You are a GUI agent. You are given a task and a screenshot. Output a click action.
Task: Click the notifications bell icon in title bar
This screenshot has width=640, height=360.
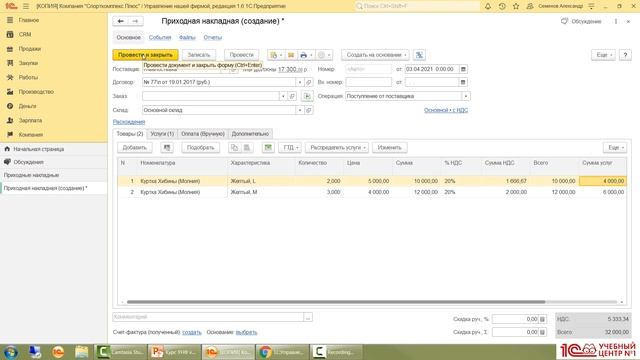coord(488,6)
